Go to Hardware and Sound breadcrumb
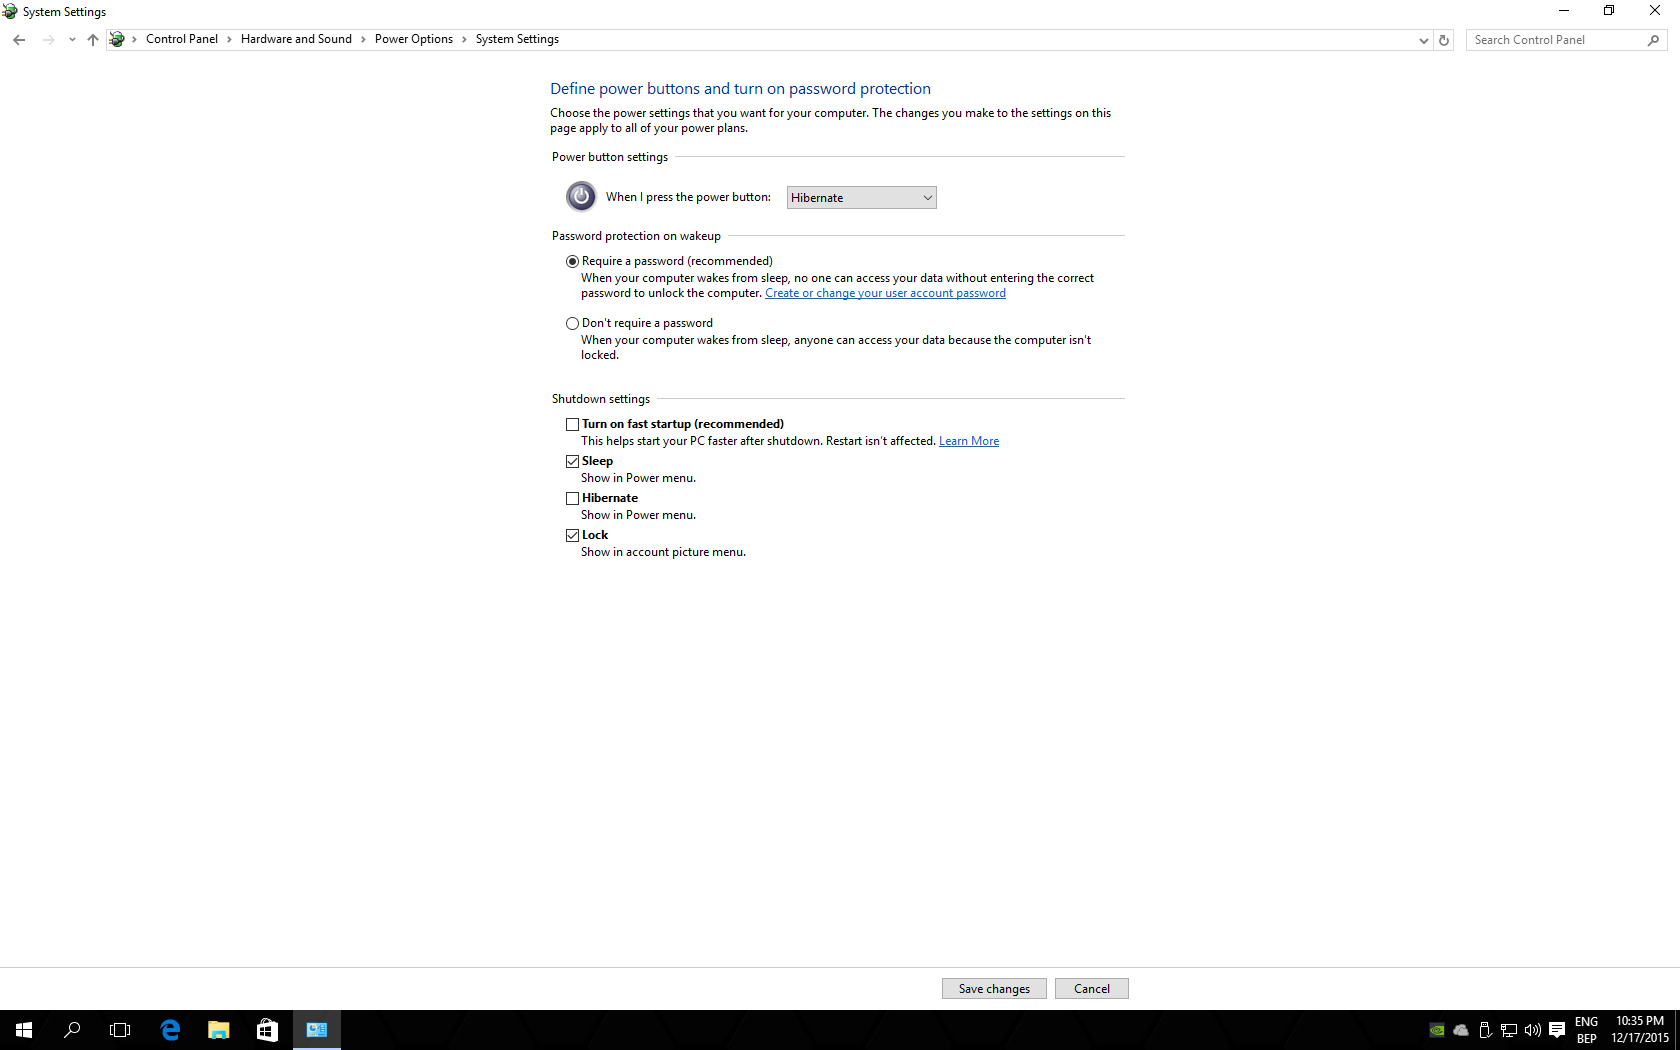Image resolution: width=1680 pixels, height=1050 pixels. (296, 39)
